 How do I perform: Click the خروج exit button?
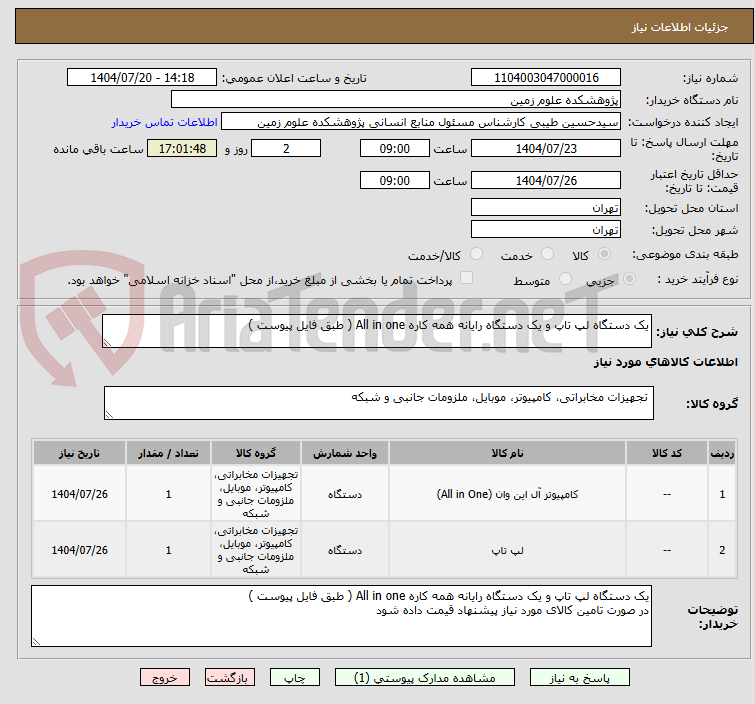pos(165,678)
